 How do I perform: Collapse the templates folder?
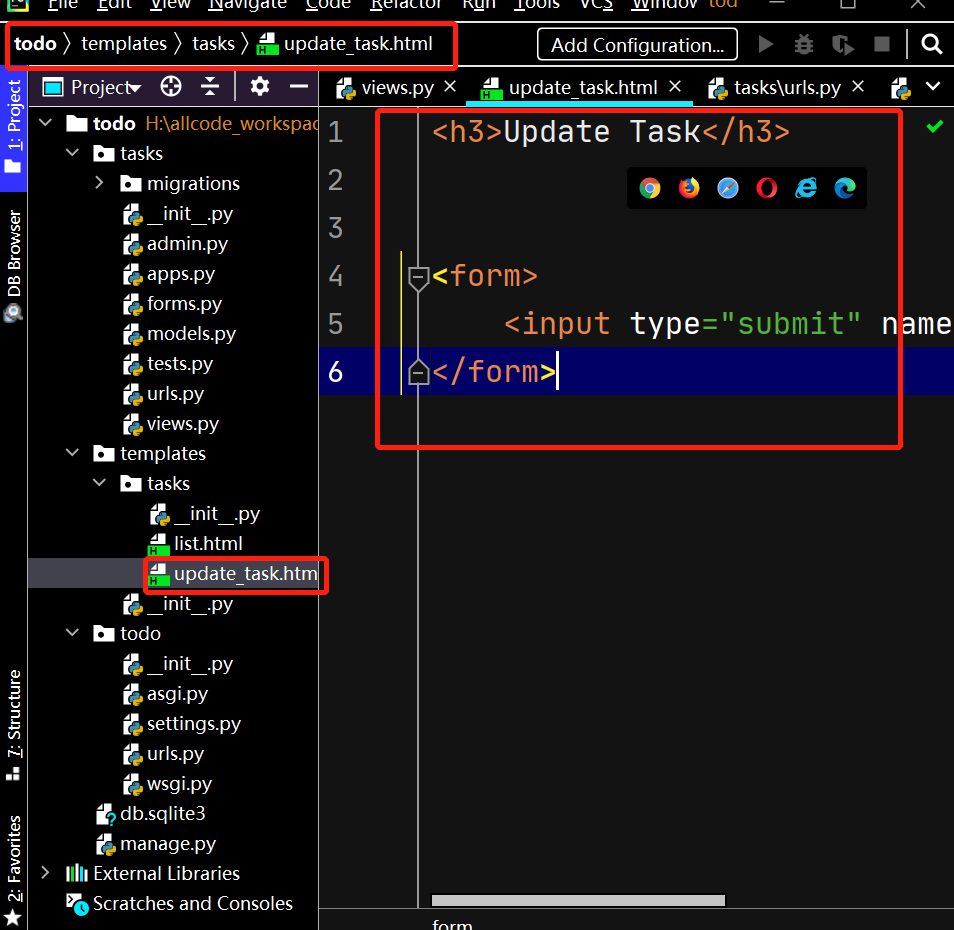click(x=72, y=453)
